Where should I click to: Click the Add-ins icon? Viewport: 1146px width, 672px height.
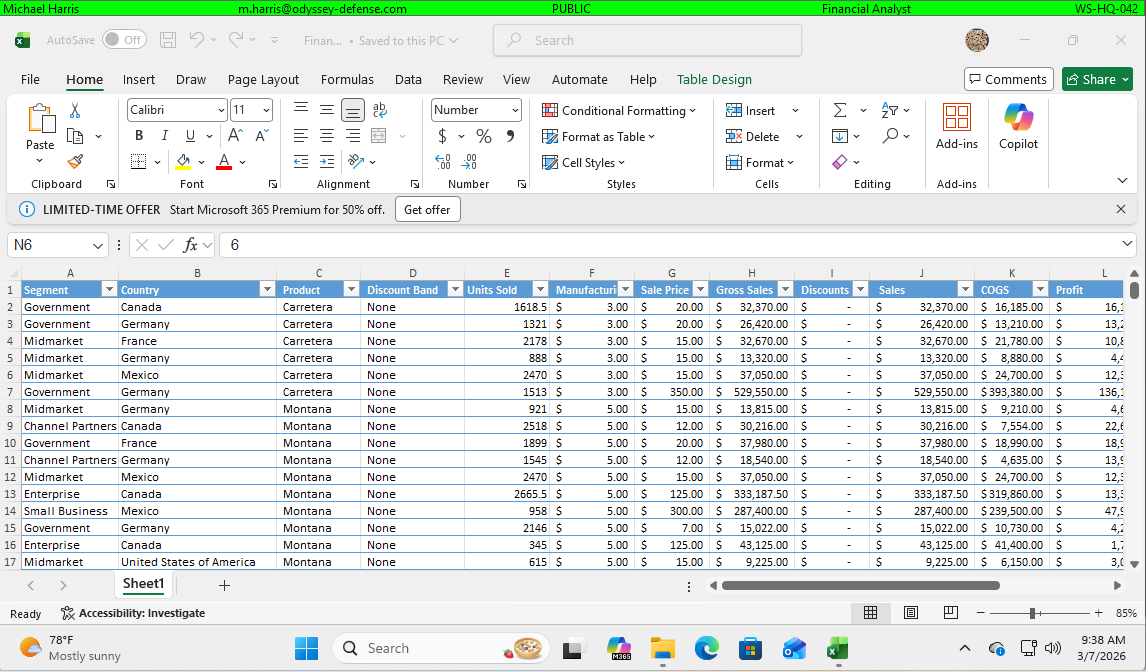tap(956, 125)
